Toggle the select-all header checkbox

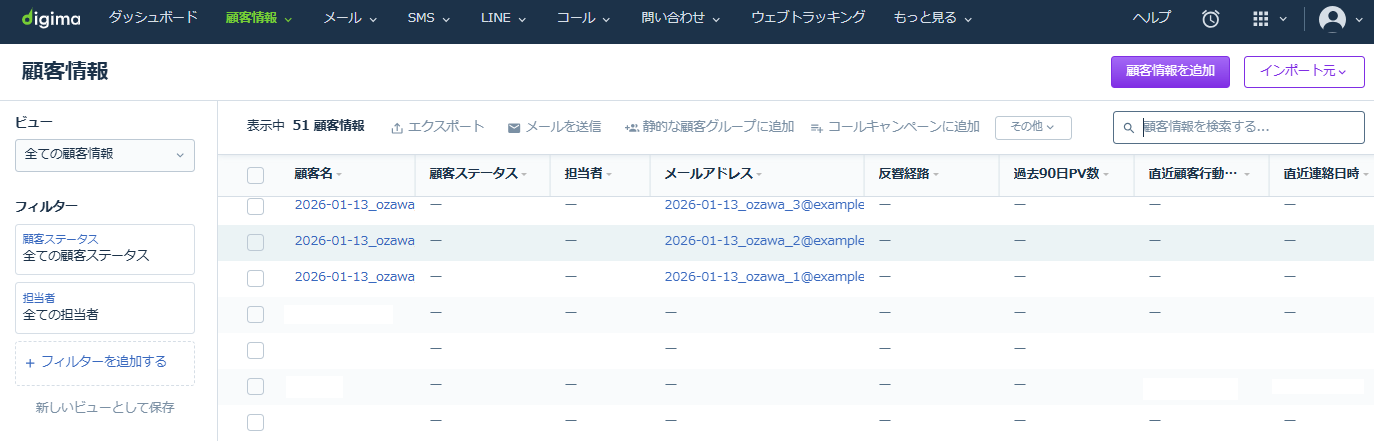(x=255, y=175)
